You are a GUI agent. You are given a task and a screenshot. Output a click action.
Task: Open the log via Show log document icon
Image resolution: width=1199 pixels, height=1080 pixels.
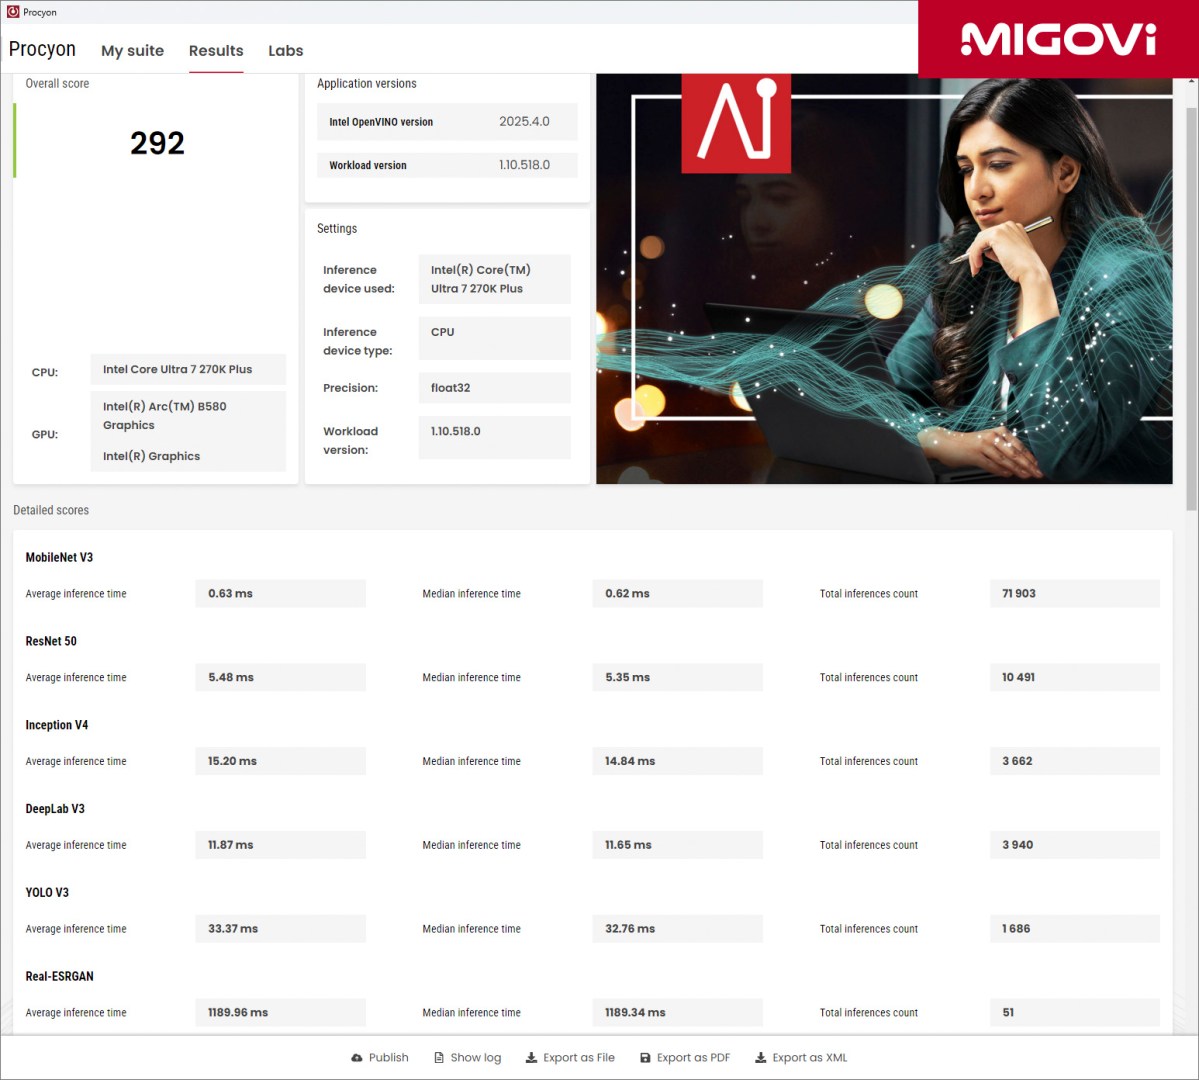[439, 1058]
